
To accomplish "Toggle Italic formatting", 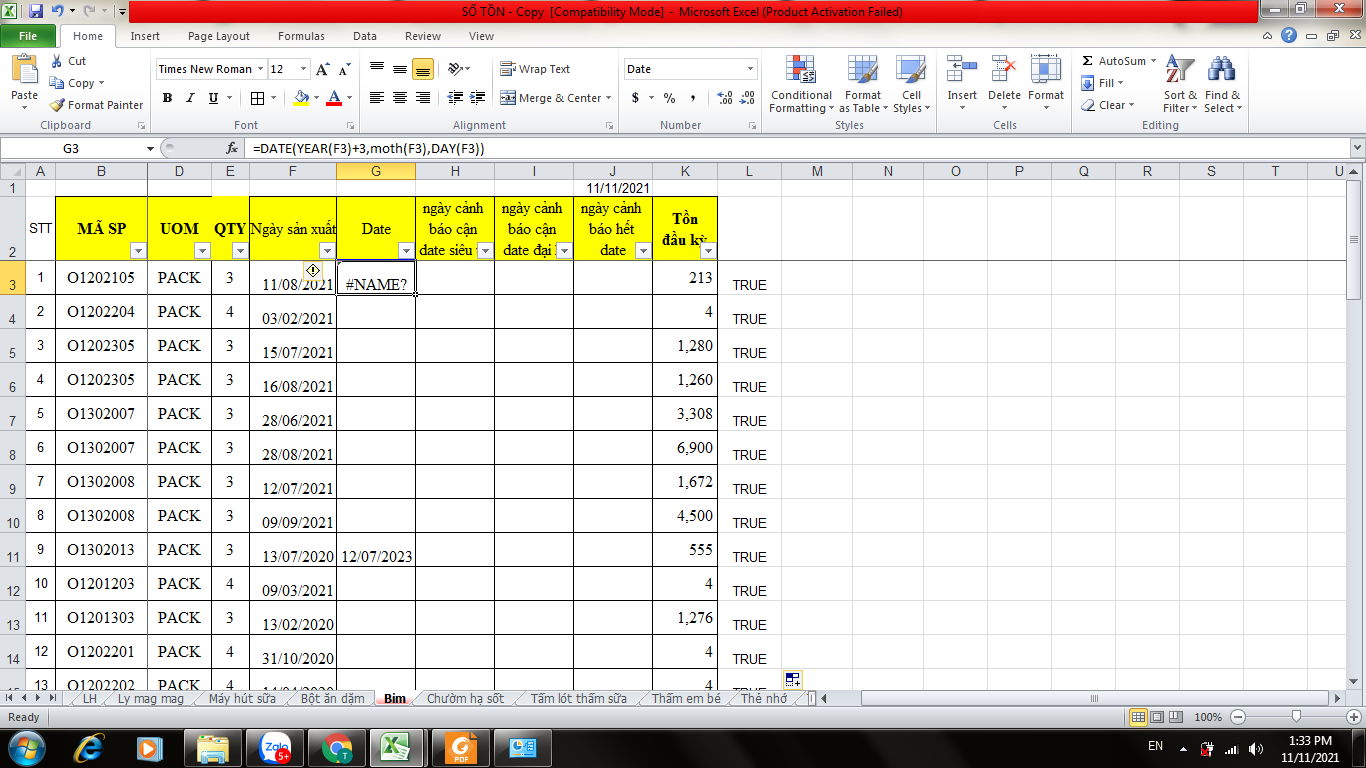I will (x=190, y=98).
